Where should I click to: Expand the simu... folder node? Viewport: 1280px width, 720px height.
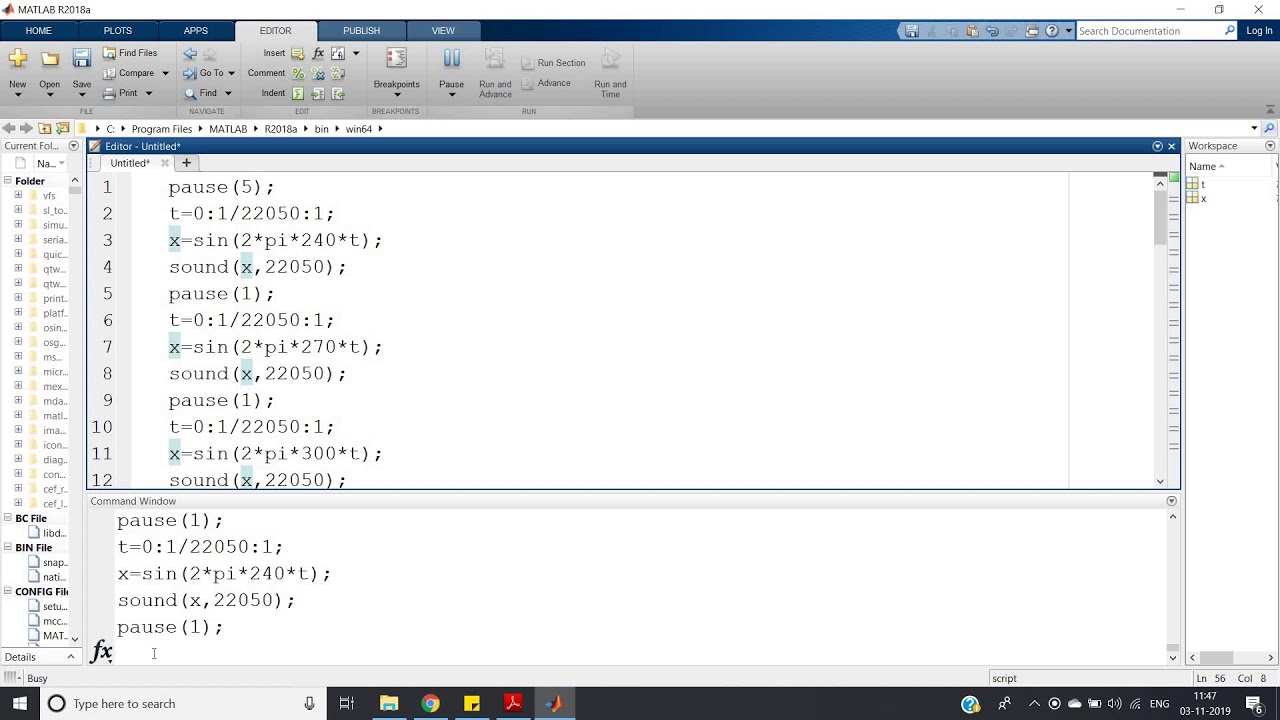pos(18,225)
